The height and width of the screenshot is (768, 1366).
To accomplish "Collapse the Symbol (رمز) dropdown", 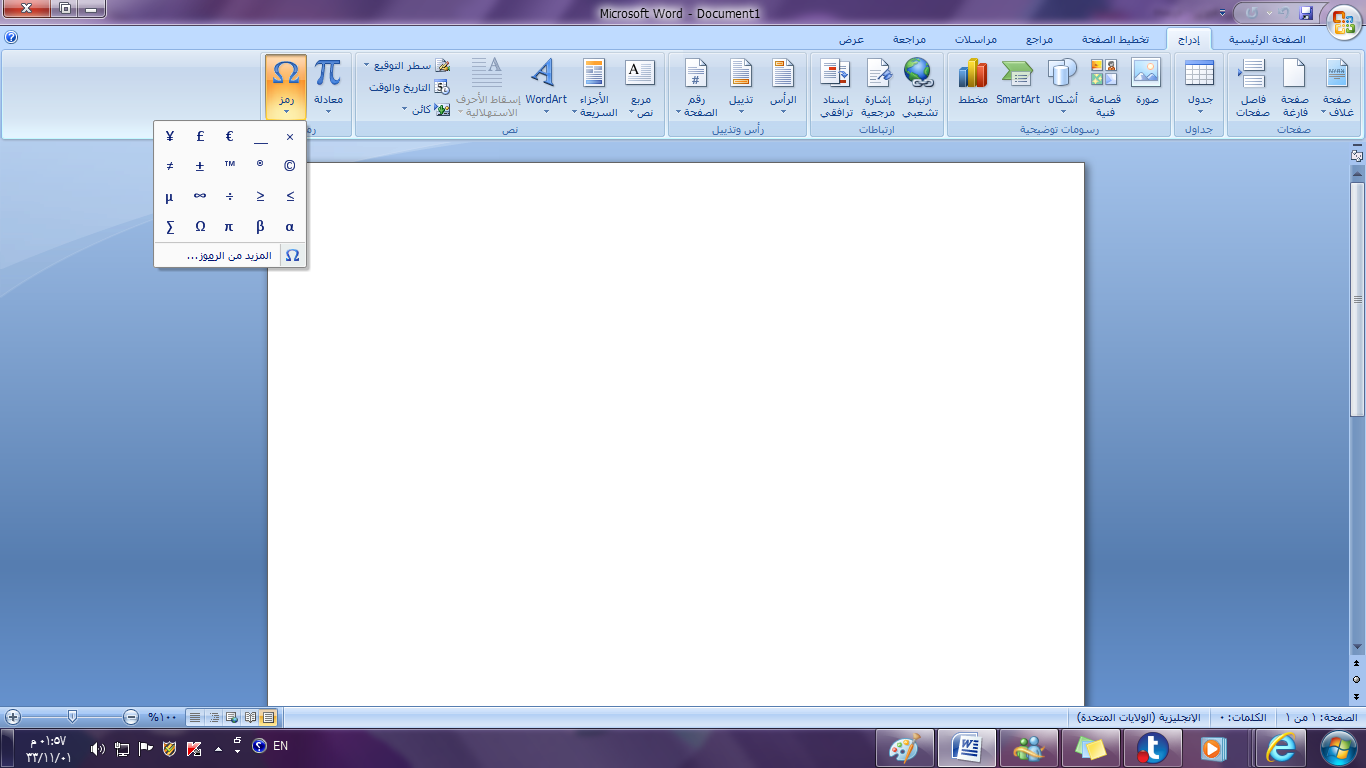I will pyautogui.click(x=286, y=87).
